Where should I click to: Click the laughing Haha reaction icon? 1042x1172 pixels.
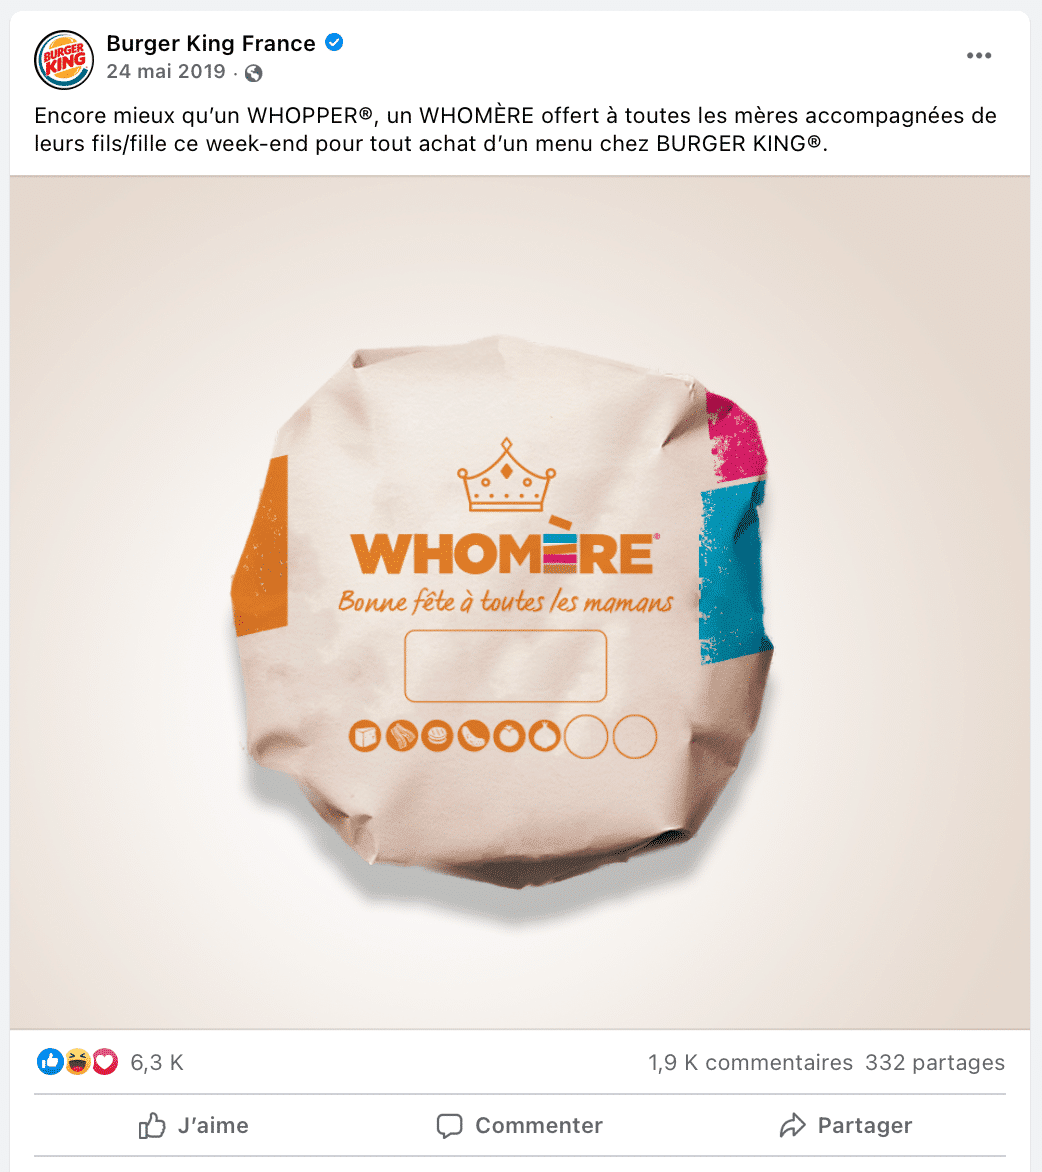click(77, 1061)
